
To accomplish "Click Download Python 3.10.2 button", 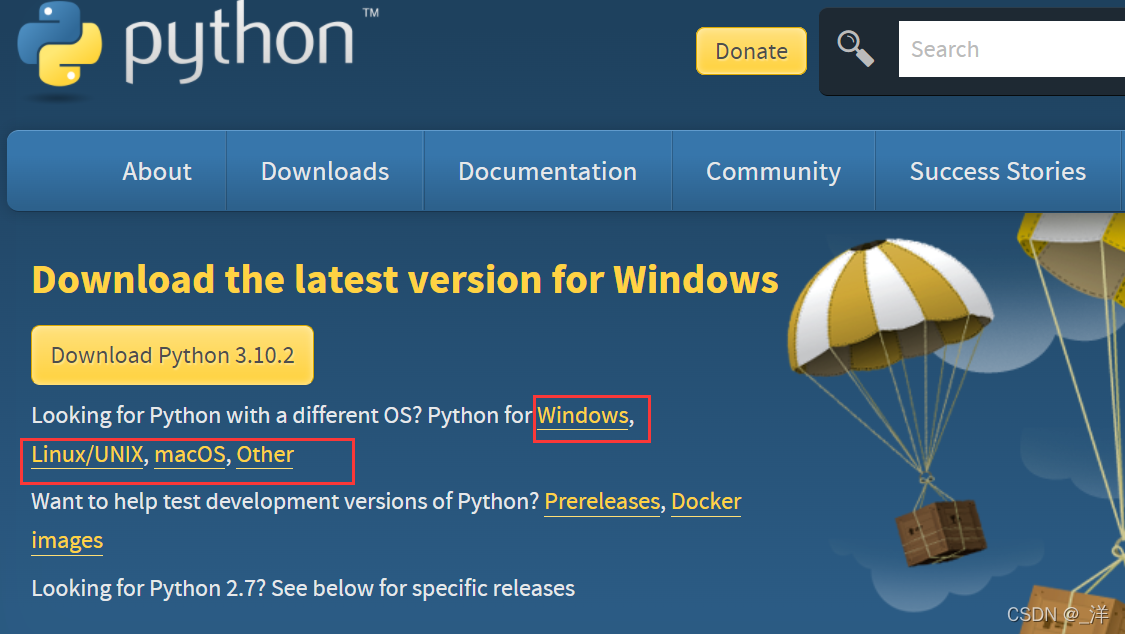I will (x=172, y=355).
